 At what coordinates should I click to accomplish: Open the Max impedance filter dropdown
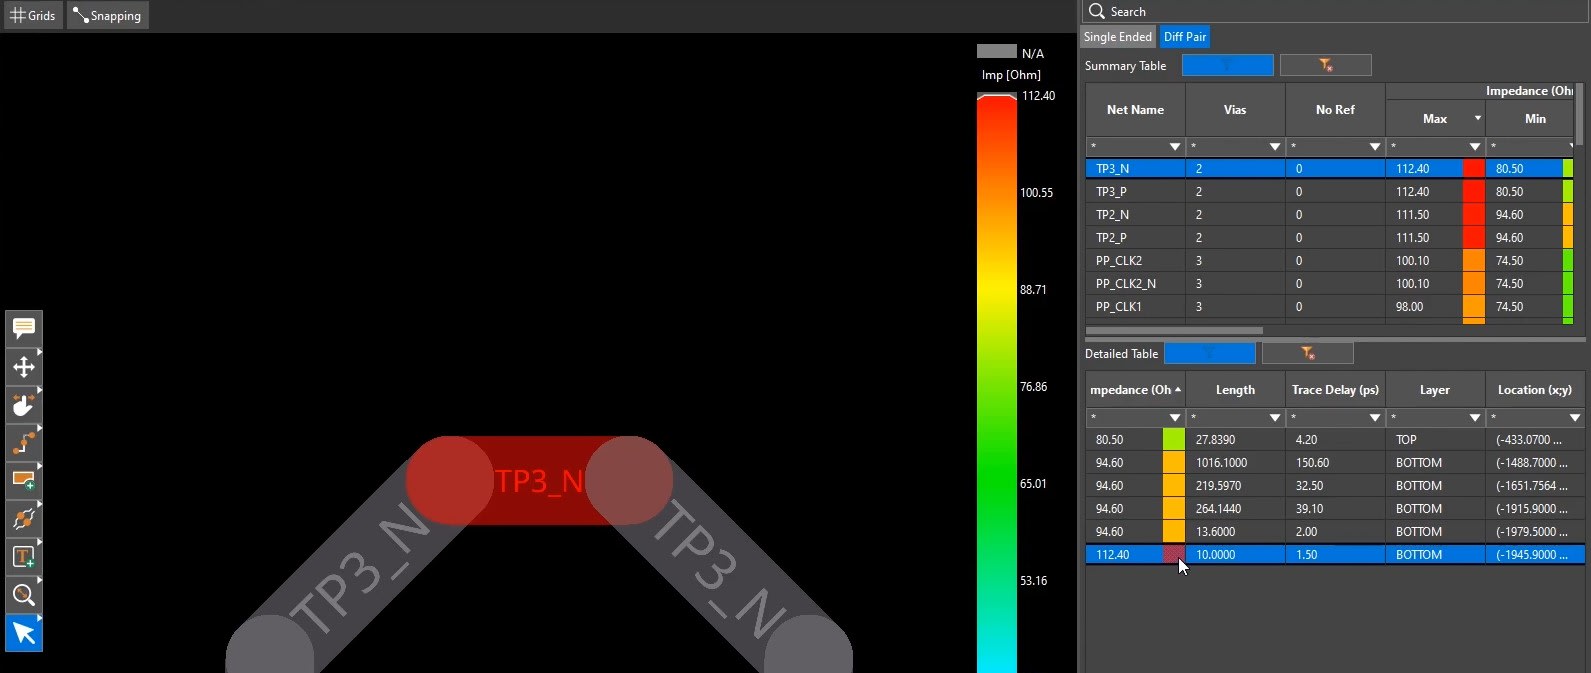[1475, 147]
